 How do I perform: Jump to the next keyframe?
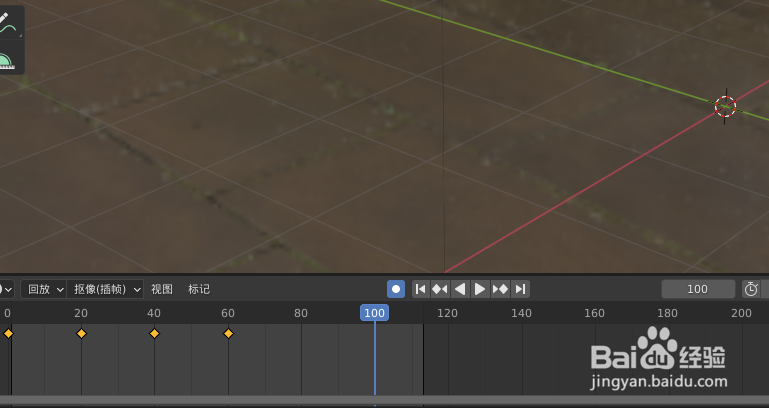pyautogui.click(x=500, y=289)
